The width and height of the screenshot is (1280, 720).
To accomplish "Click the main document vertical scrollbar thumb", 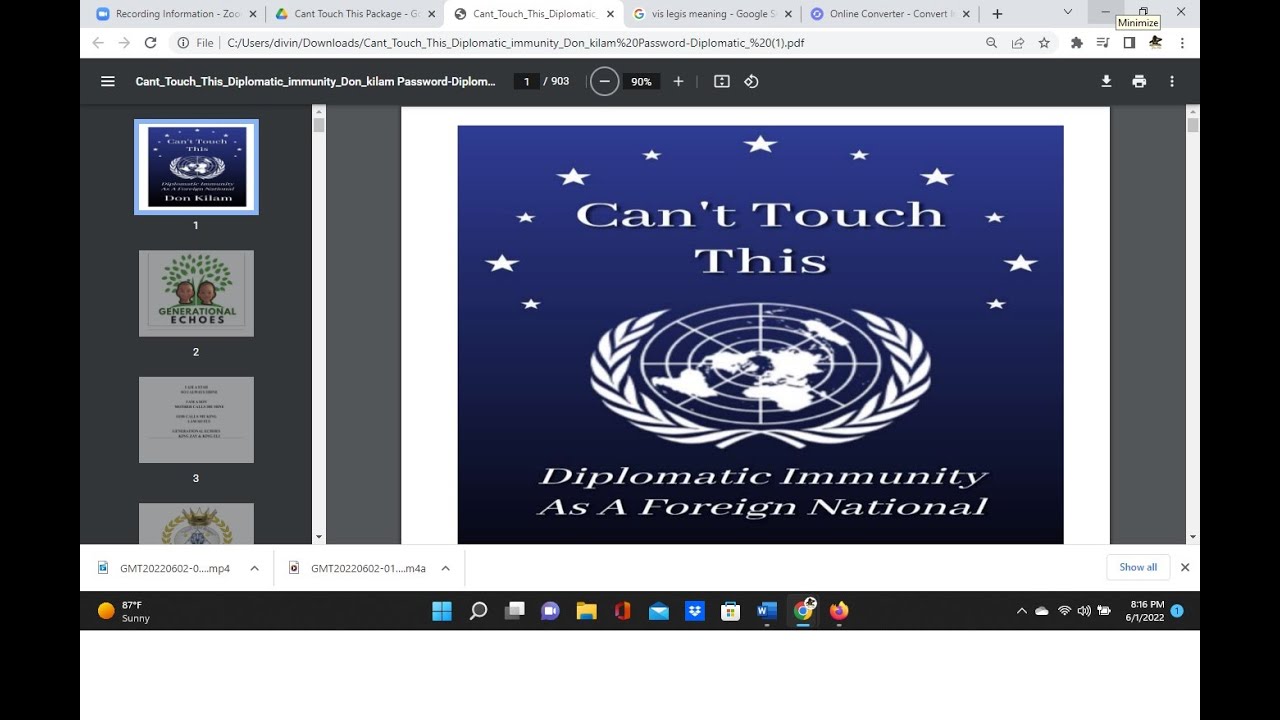I will click(1192, 125).
